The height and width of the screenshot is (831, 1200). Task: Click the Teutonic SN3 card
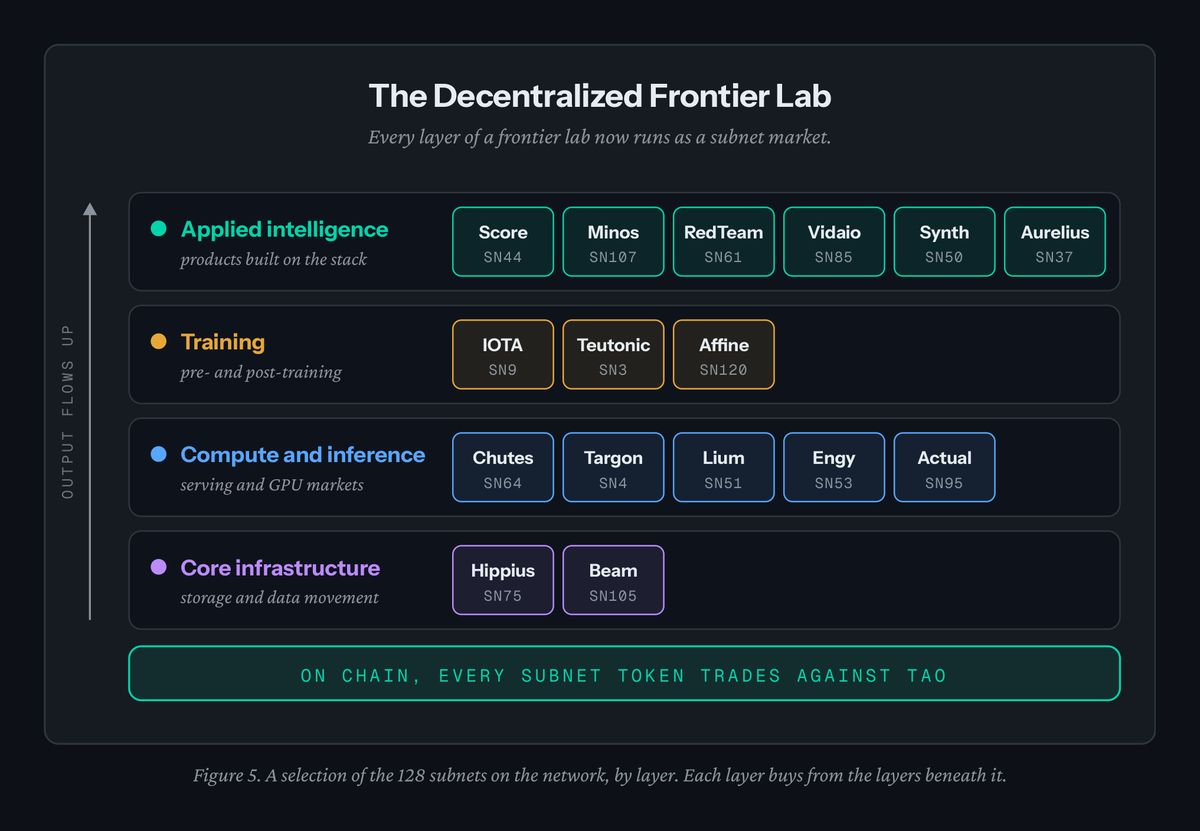[613, 355]
